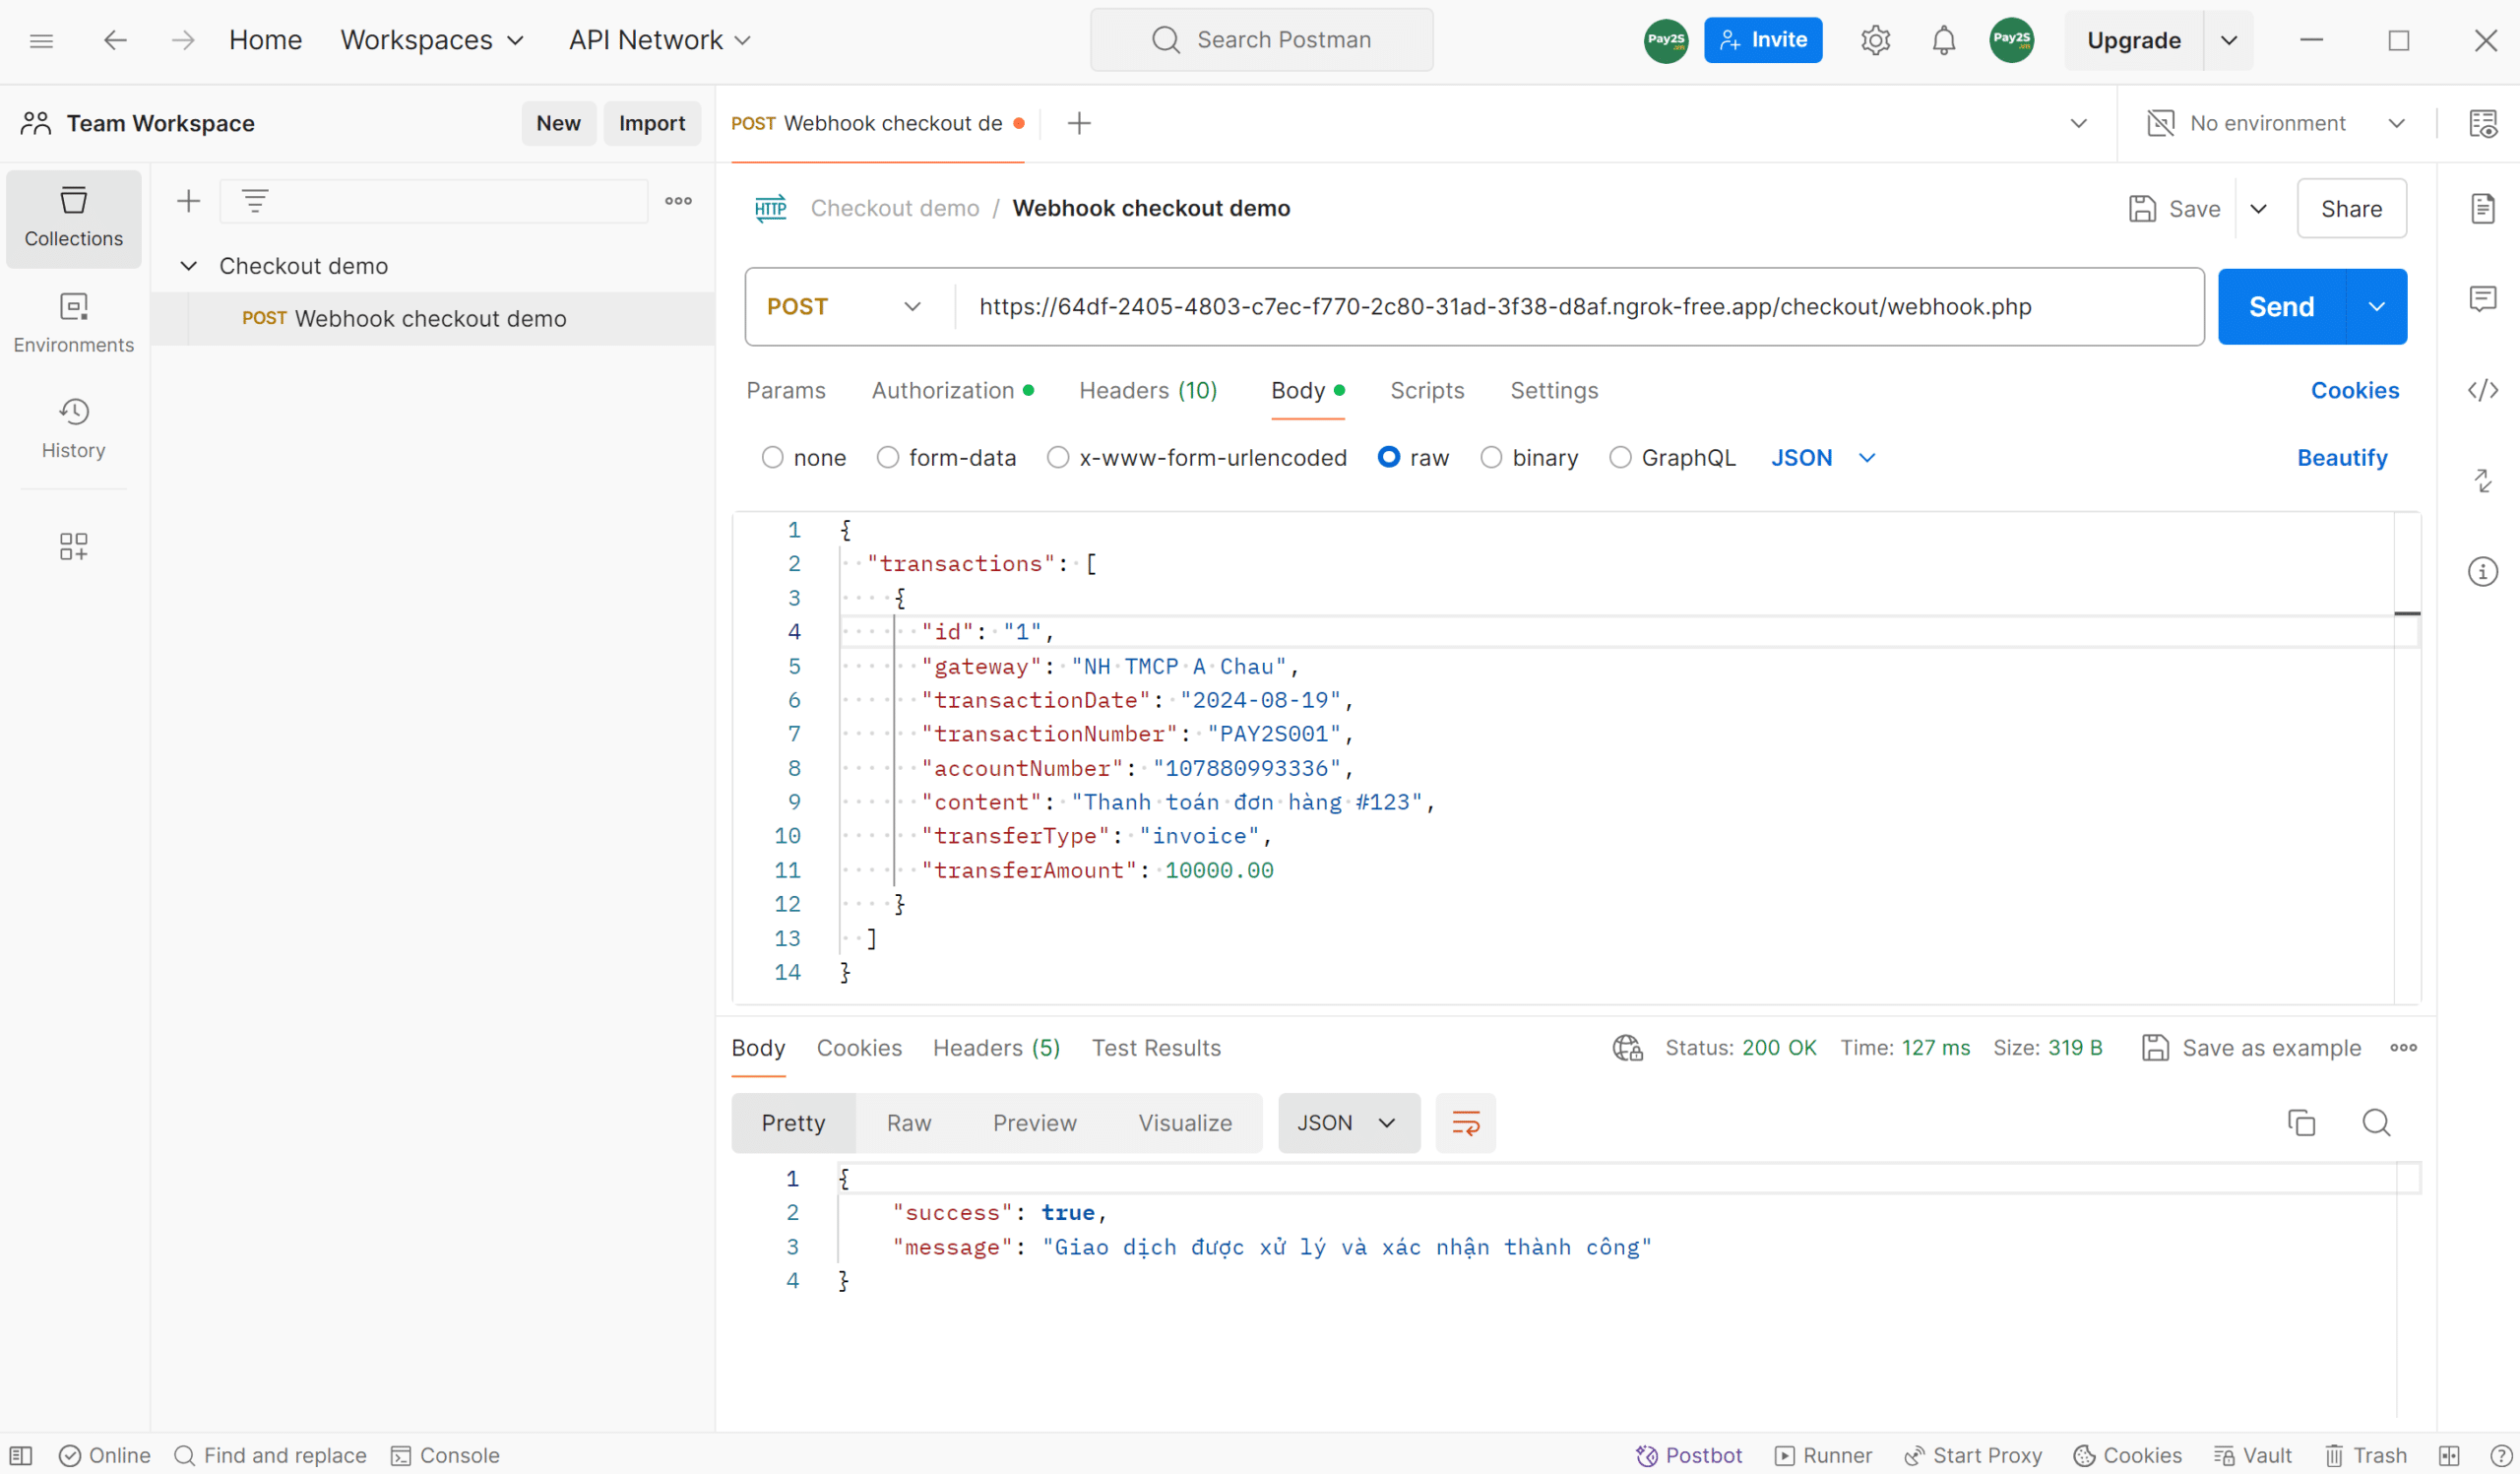Open Collections in the sidebar
2520x1474 pixels.
pyautogui.click(x=73, y=218)
